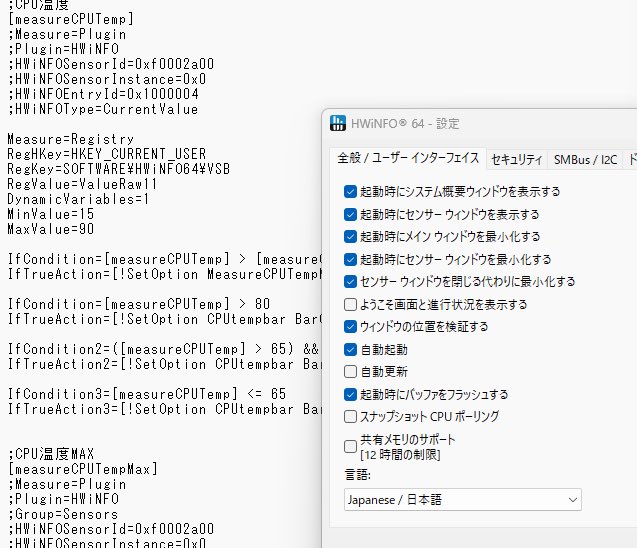Toggle 起動時にセンサー ウィンドウを表示する checkbox
This screenshot has height=548, width=637.
click(x=350, y=214)
